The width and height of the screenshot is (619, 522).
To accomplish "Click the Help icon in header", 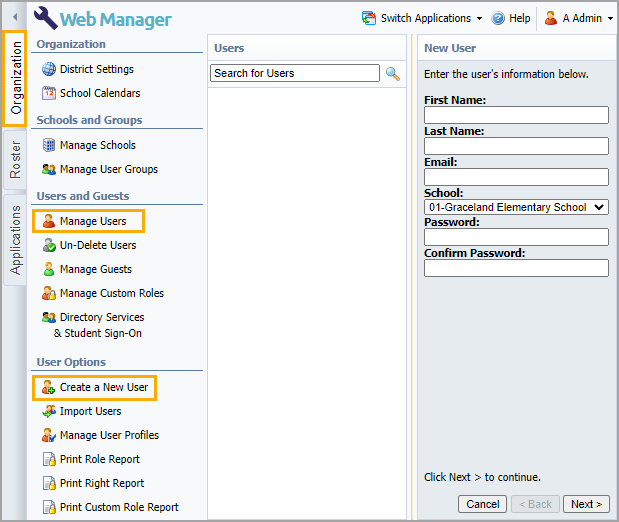I will point(498,18).
